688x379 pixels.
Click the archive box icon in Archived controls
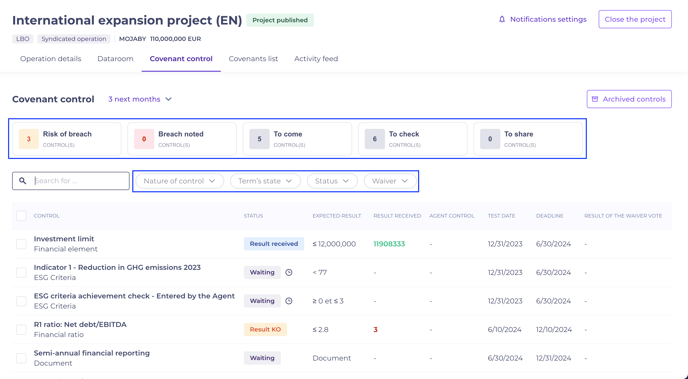point(595,99)
